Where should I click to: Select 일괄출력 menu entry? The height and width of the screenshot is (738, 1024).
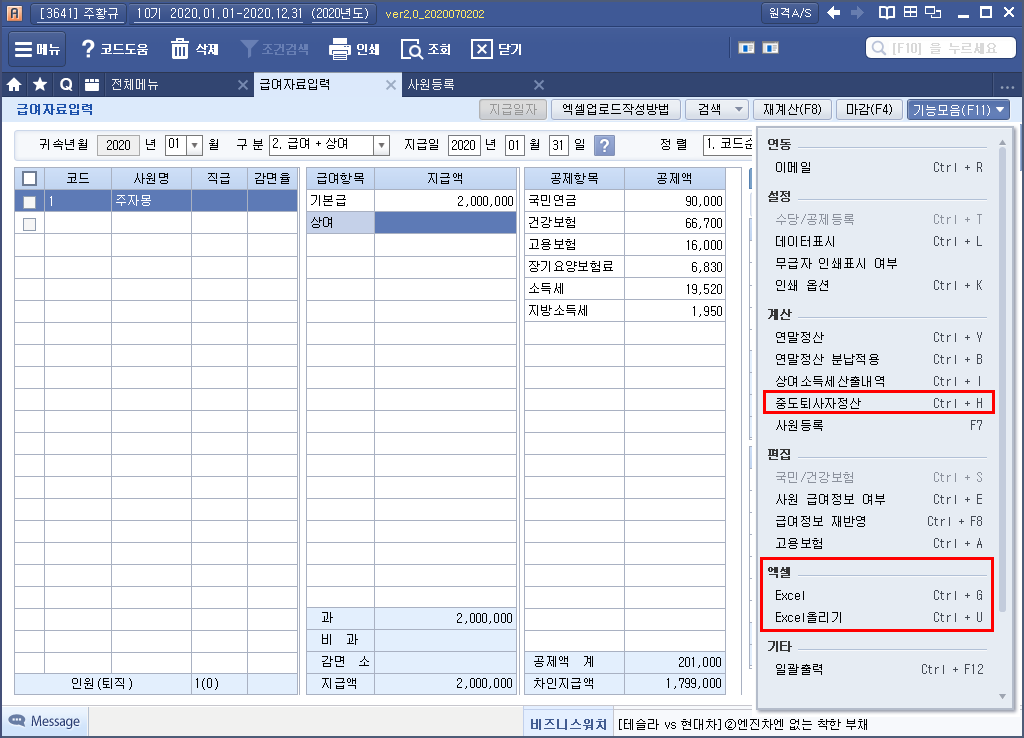click(x=879, y=669)
